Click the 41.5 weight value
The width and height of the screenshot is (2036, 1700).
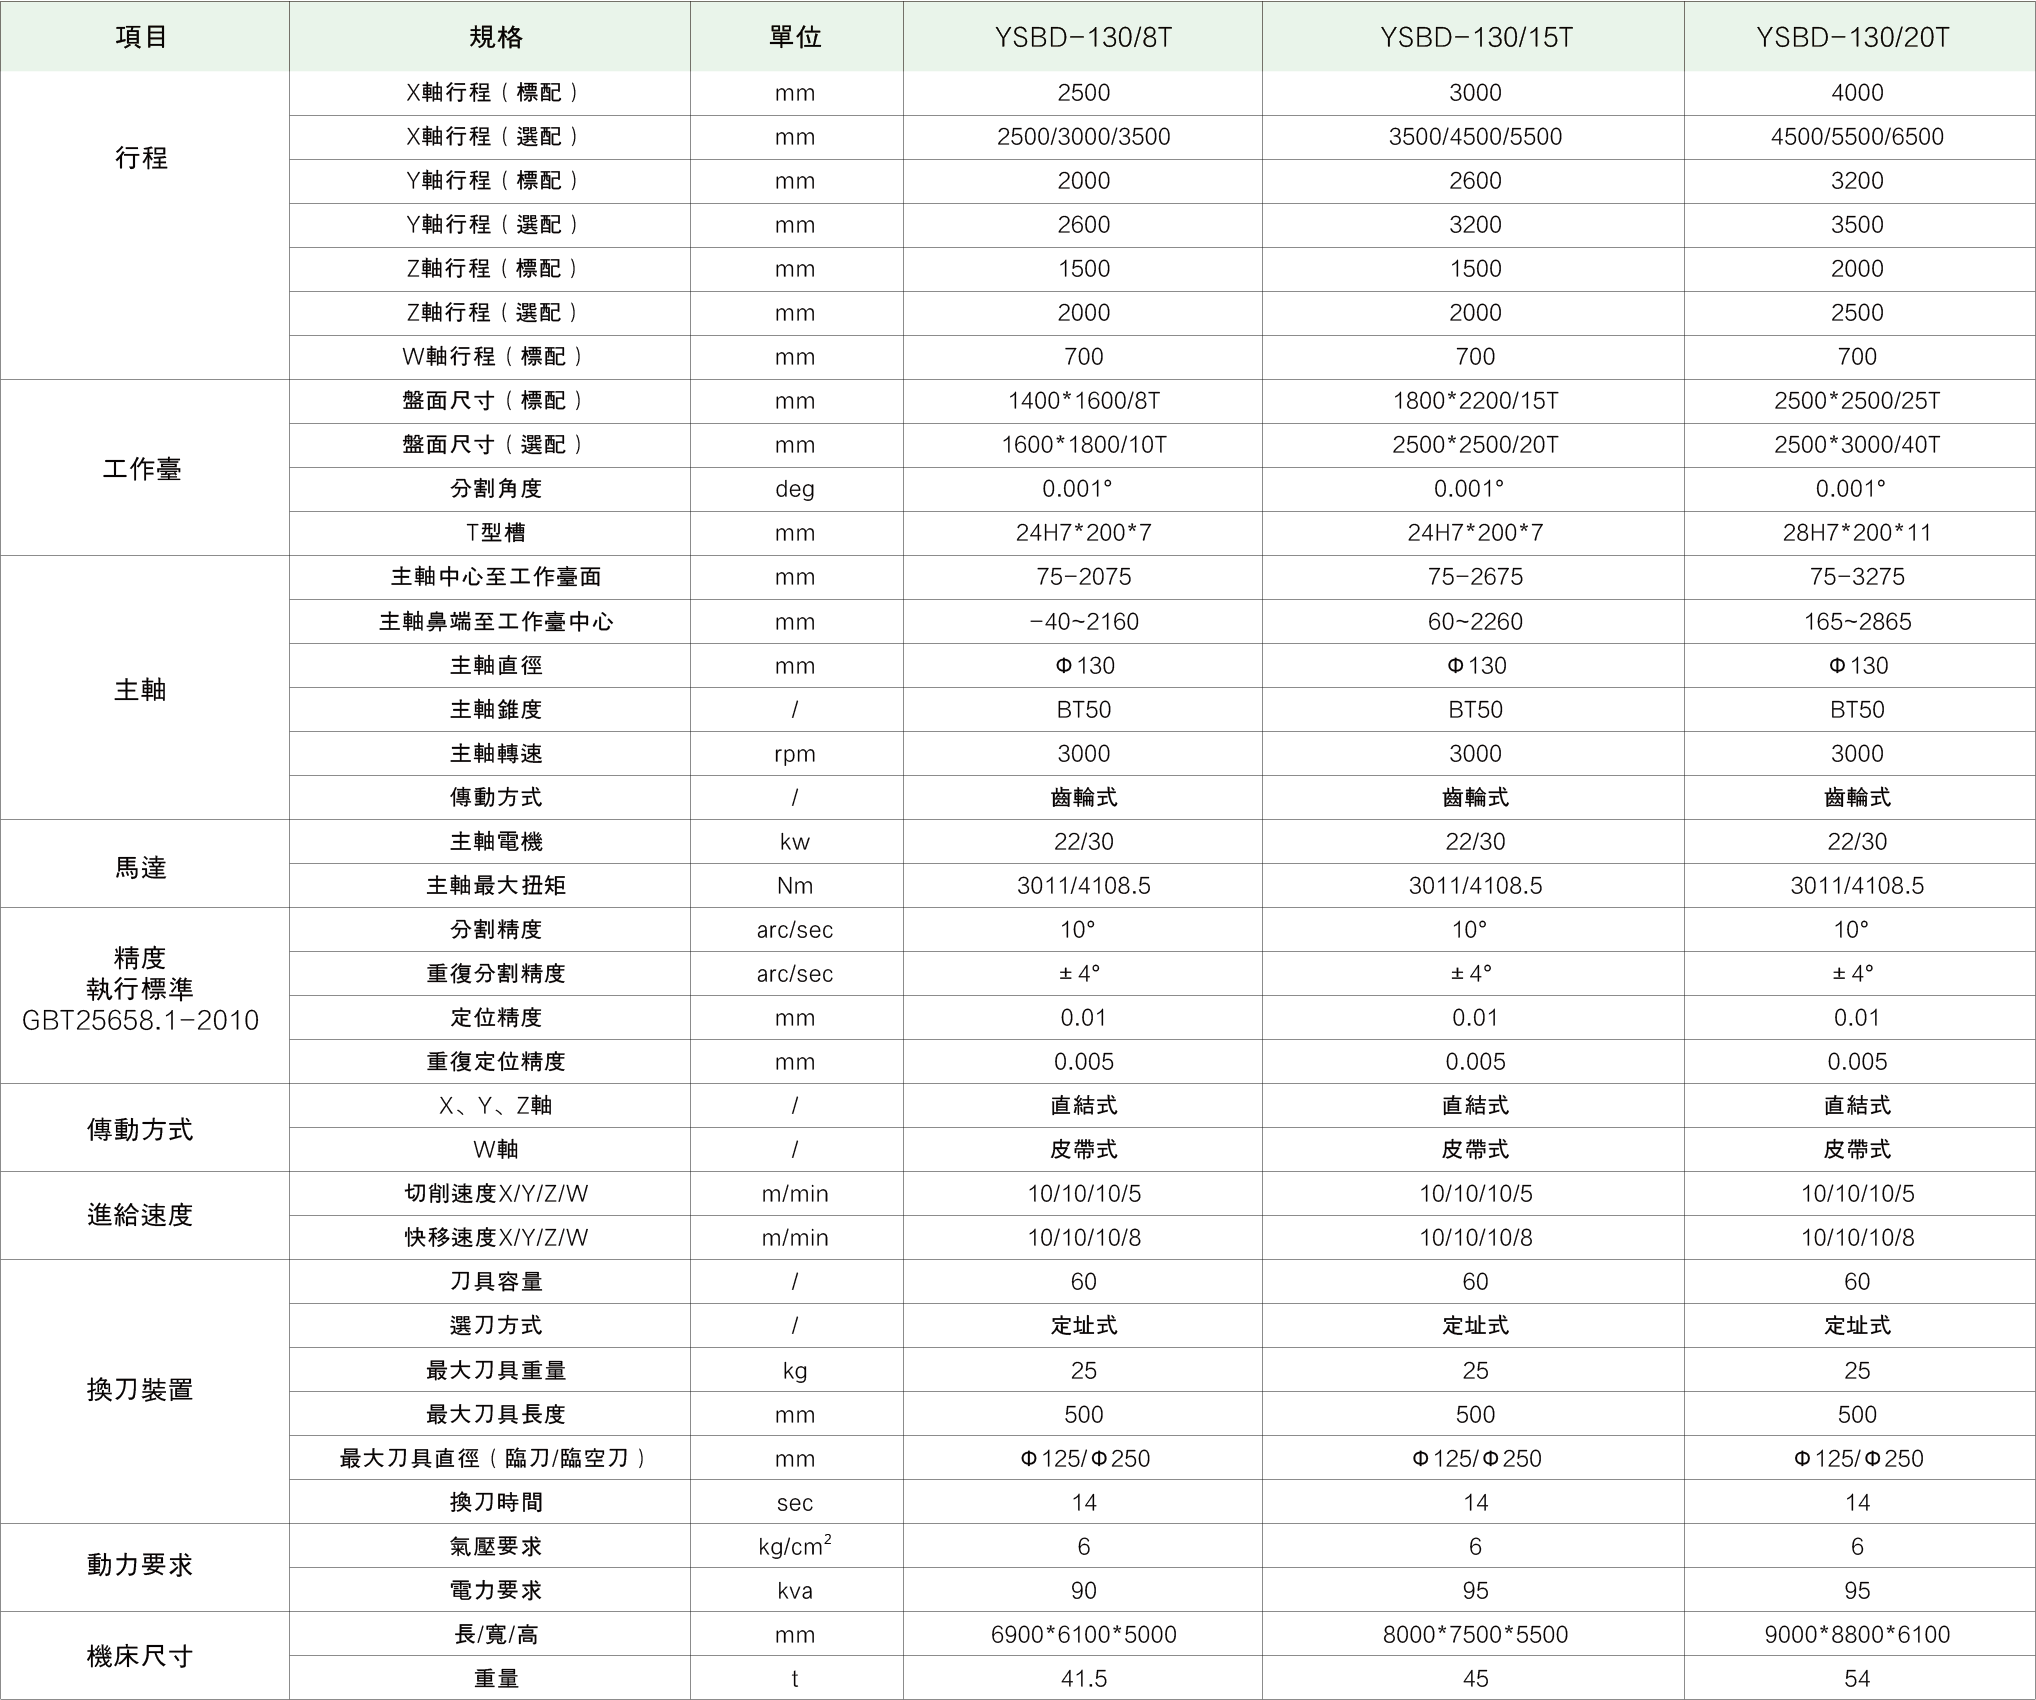[1083, 1678]
